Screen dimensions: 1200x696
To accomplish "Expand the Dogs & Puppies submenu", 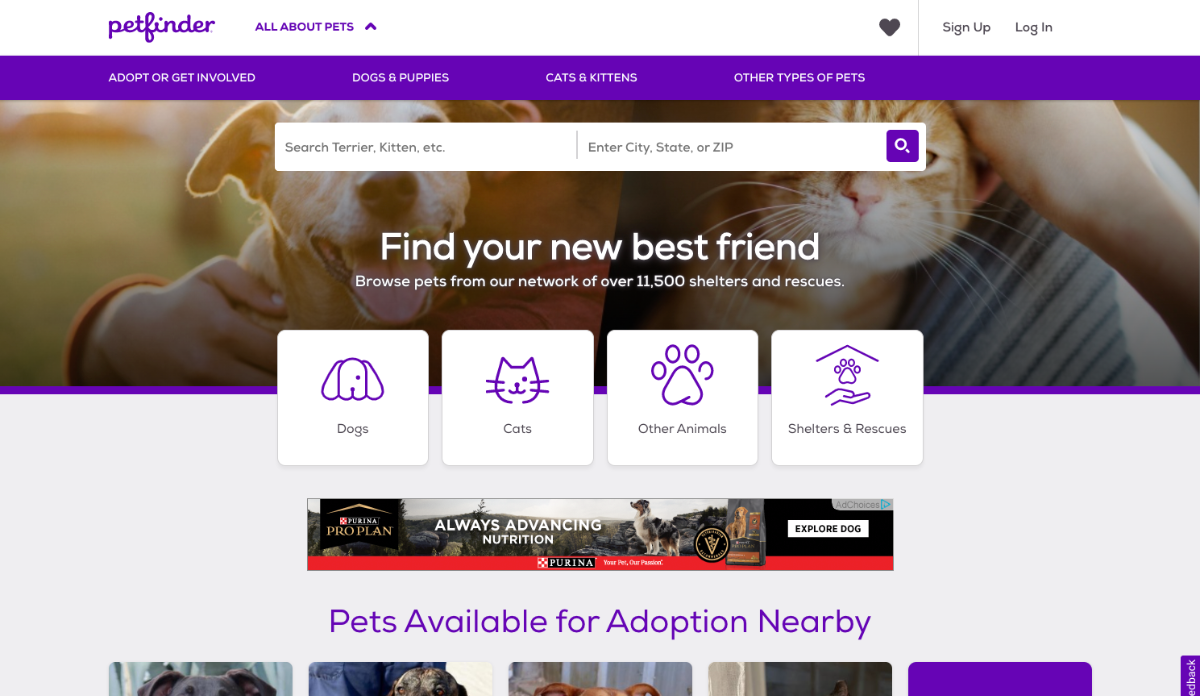I will click(400, 77).
